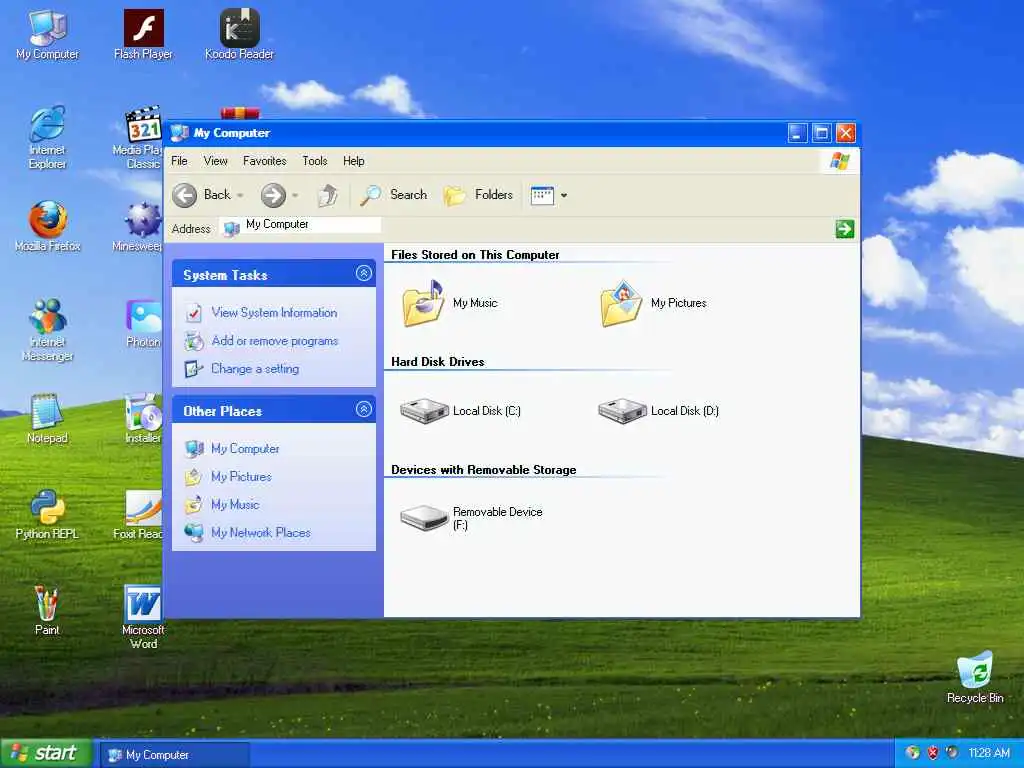Image resolution: width=1024 pixels, height=768 pixels.
Task: Select the Local Disk (C:) drive
Action: (x=424, y=411)
